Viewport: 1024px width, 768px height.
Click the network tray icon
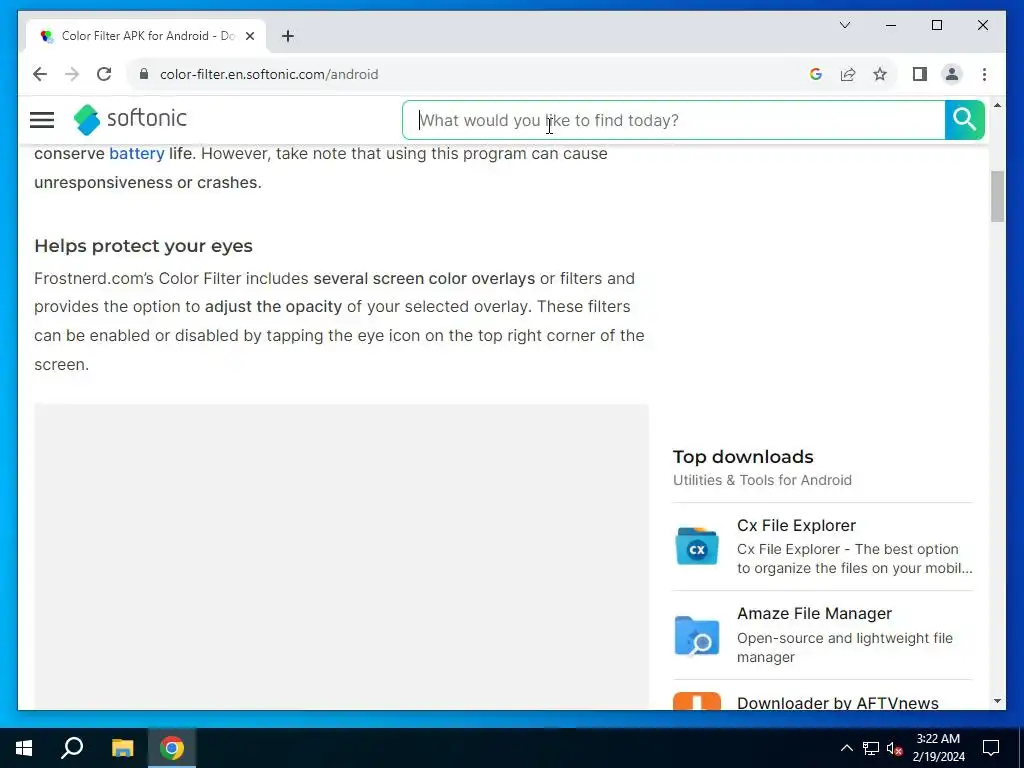(871, 748)
